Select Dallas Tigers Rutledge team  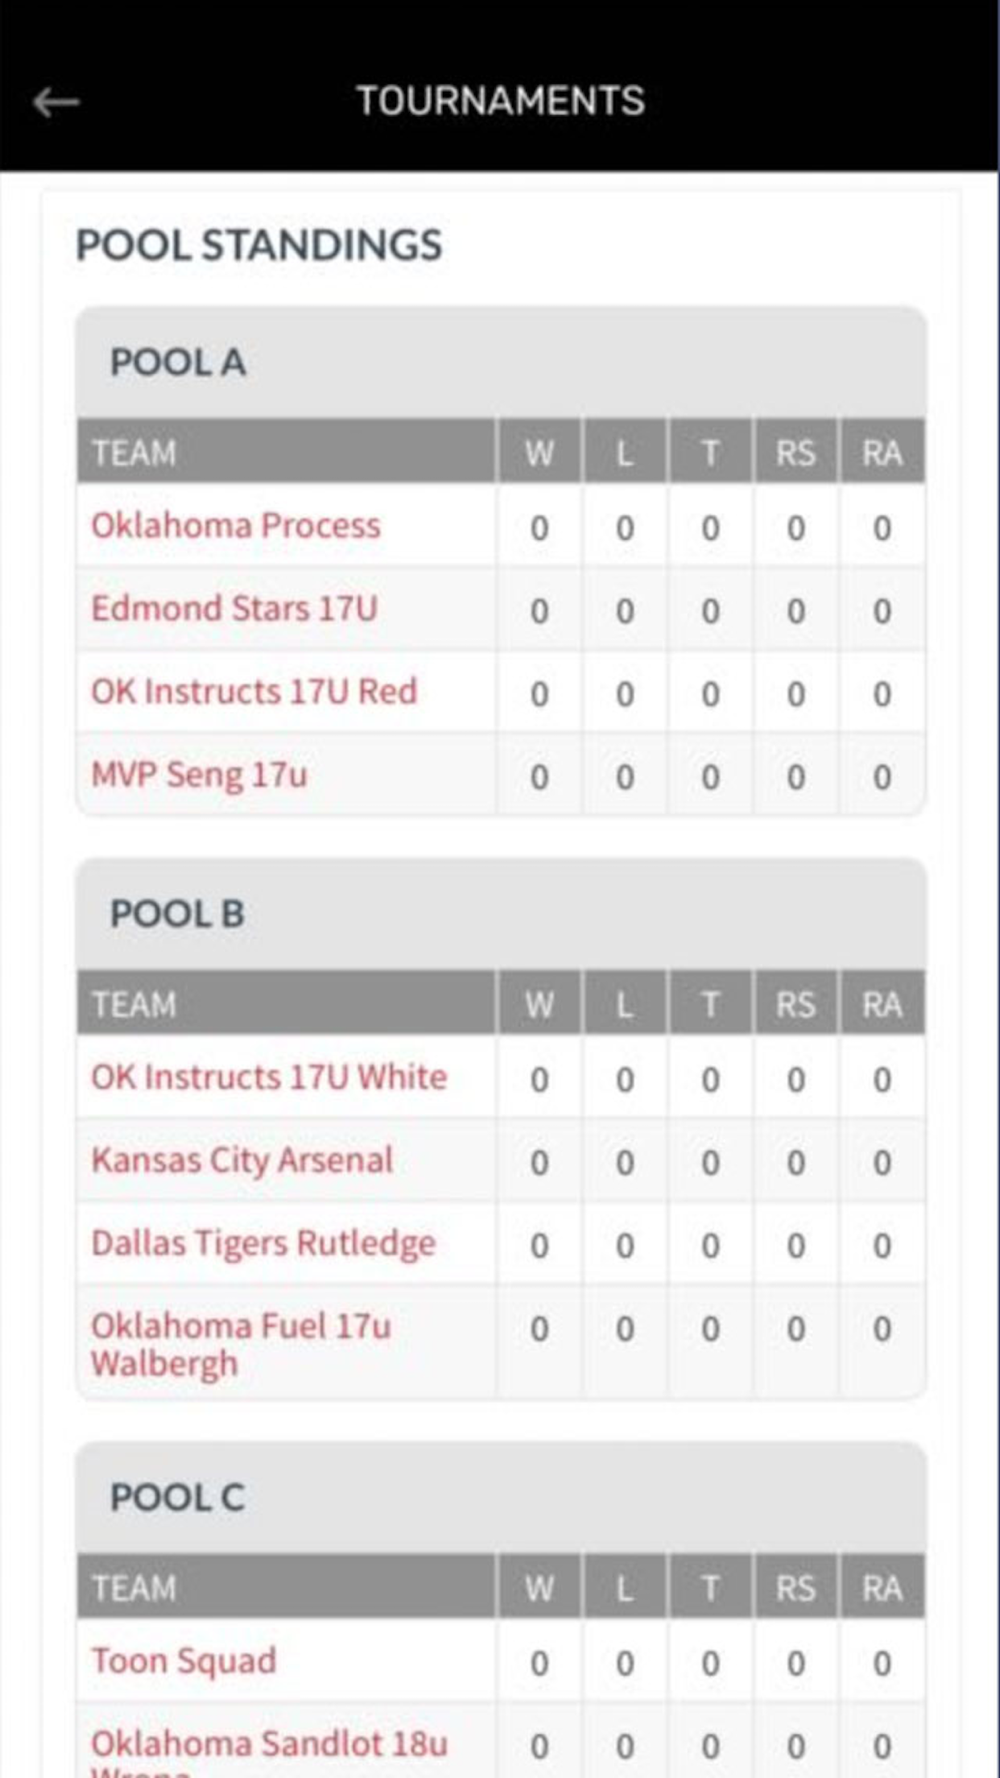coord(263,1243)
